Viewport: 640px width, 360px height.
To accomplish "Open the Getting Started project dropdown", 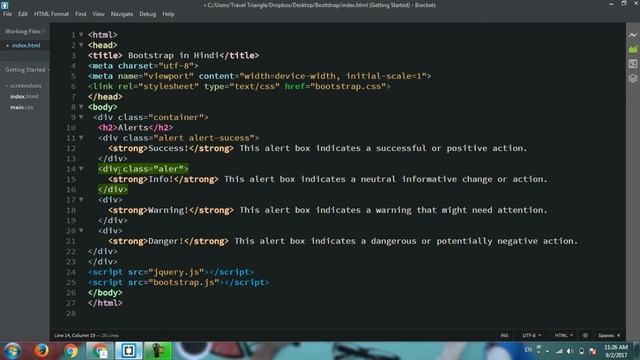I will click(x=27, y=70).
